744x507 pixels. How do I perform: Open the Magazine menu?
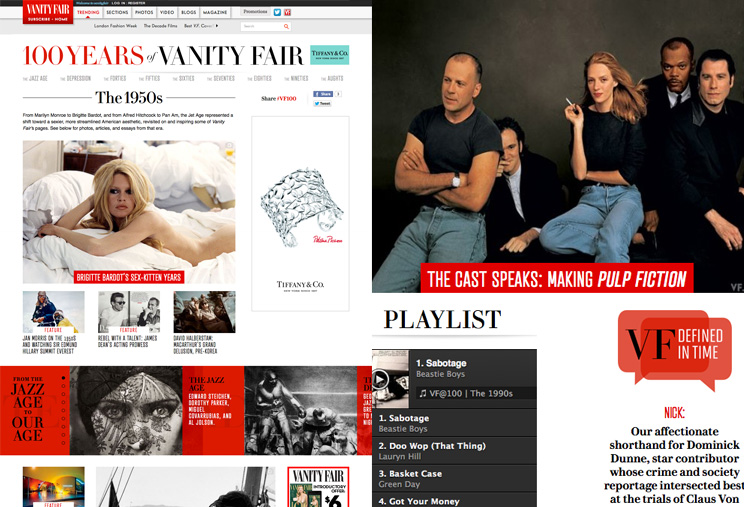click(x=215, y=12)
